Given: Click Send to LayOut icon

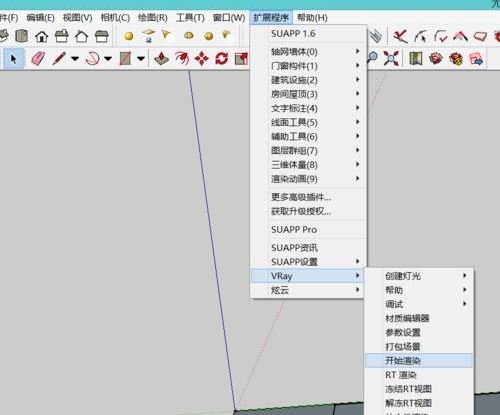Looking at the screenshot, I should 476,59.
